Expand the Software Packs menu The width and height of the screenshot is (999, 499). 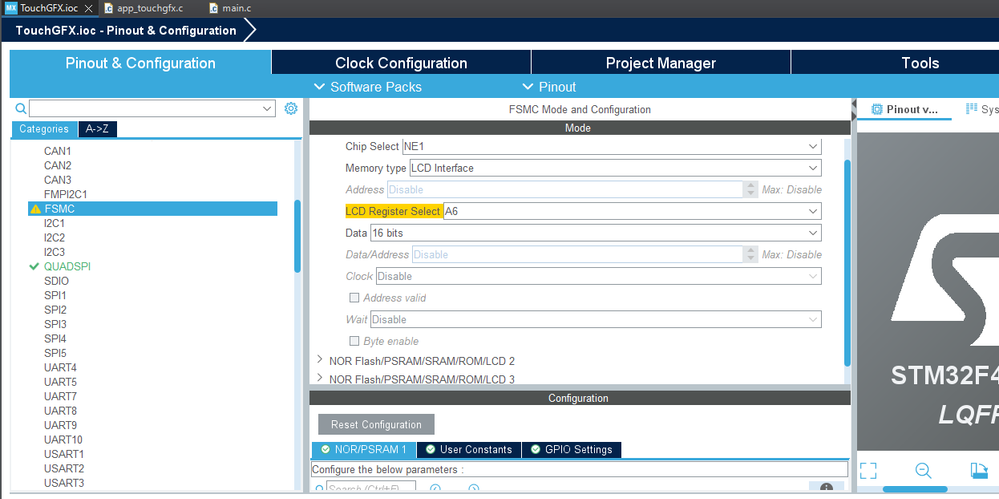[368, 87]
